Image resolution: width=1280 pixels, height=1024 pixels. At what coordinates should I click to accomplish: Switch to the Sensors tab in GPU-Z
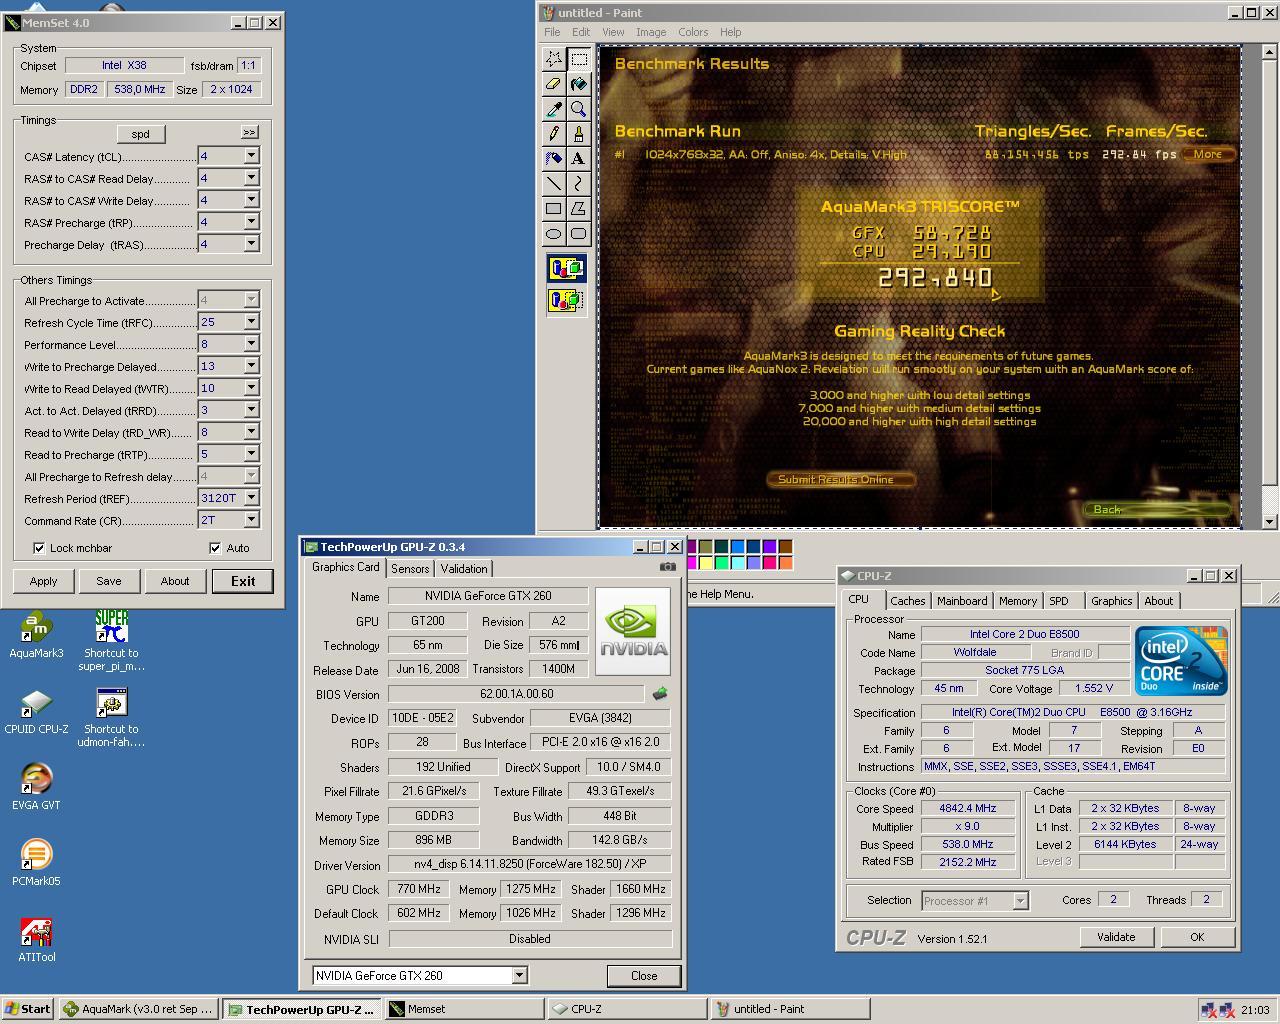[410, 568]
